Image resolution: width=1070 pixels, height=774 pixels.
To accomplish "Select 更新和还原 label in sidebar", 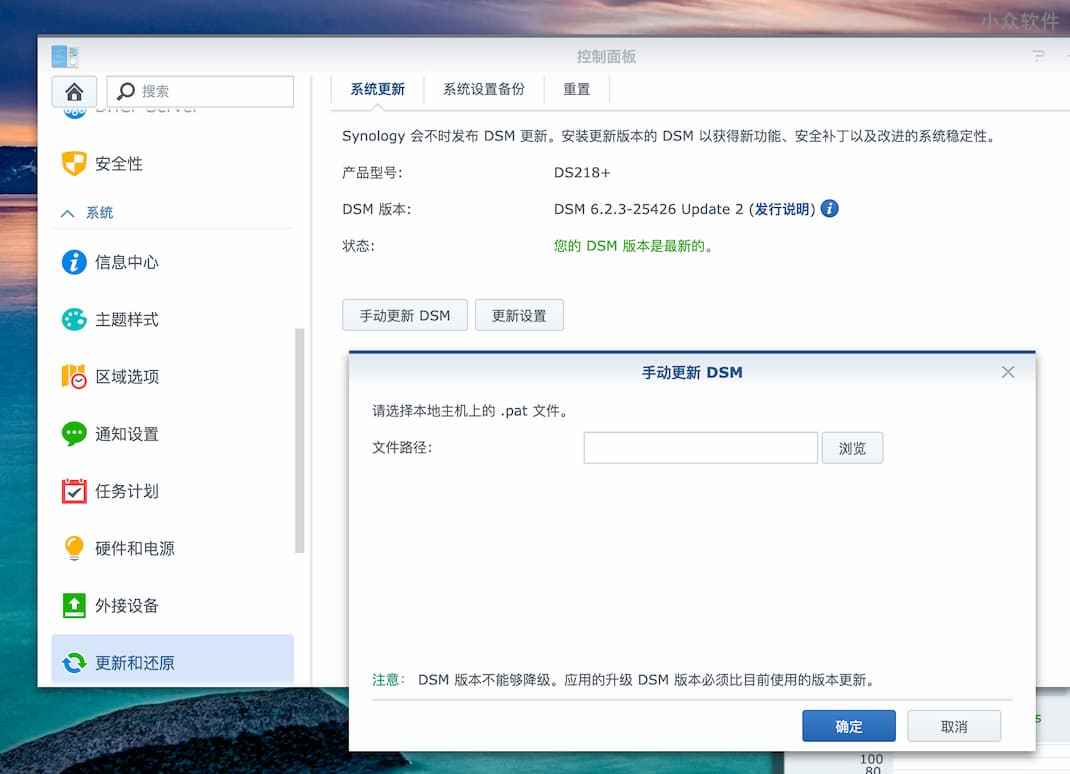I will pyautogui.click(x=135, y=663).
